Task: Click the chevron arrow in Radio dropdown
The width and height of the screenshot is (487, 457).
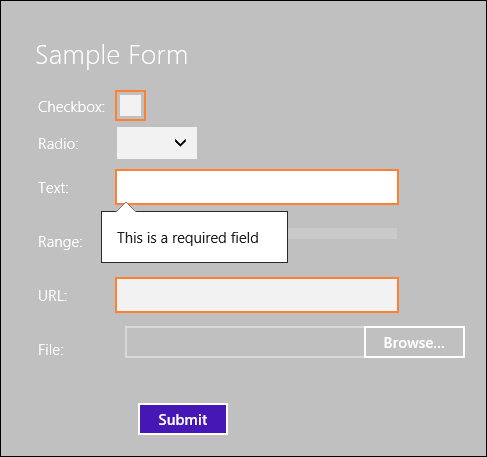Action: [180, 143]
